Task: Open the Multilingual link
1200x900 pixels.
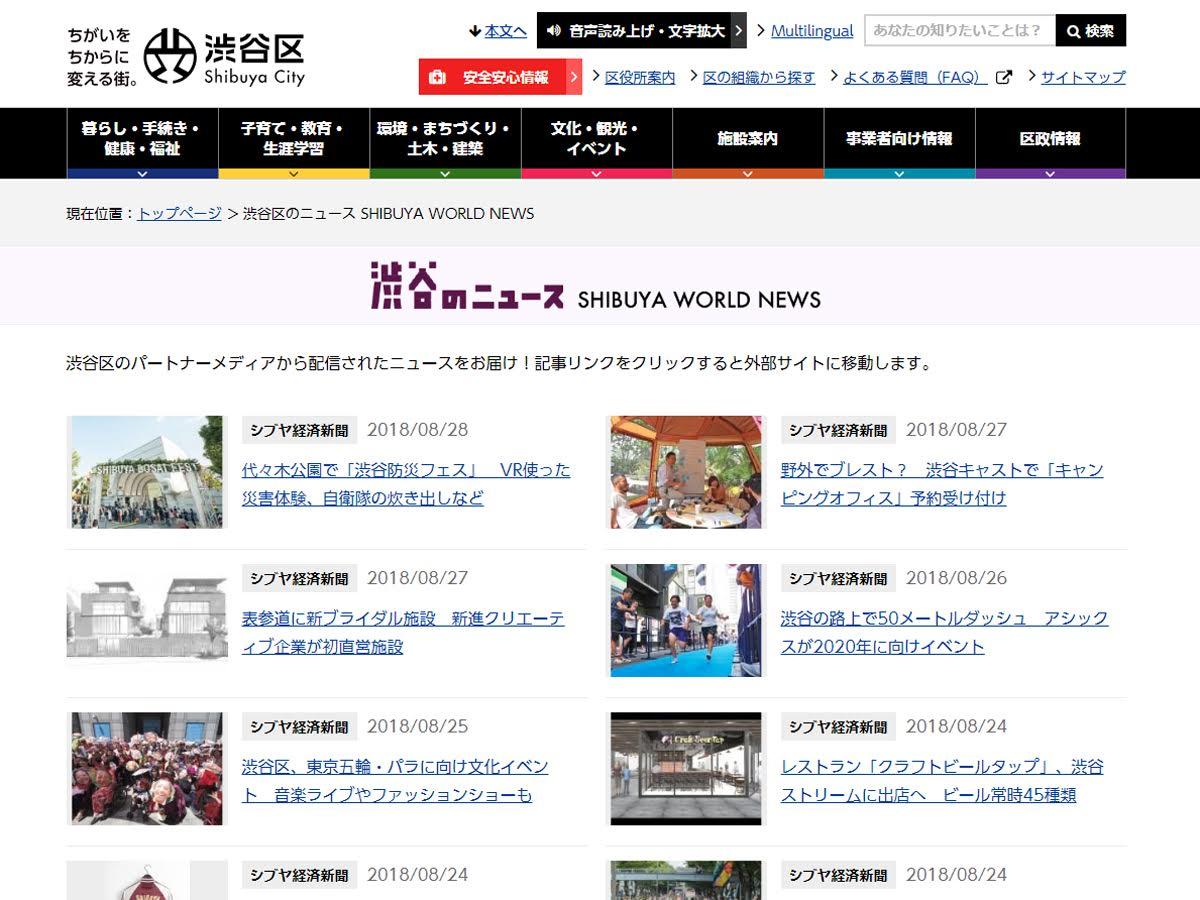Action: tap(812, 31)
